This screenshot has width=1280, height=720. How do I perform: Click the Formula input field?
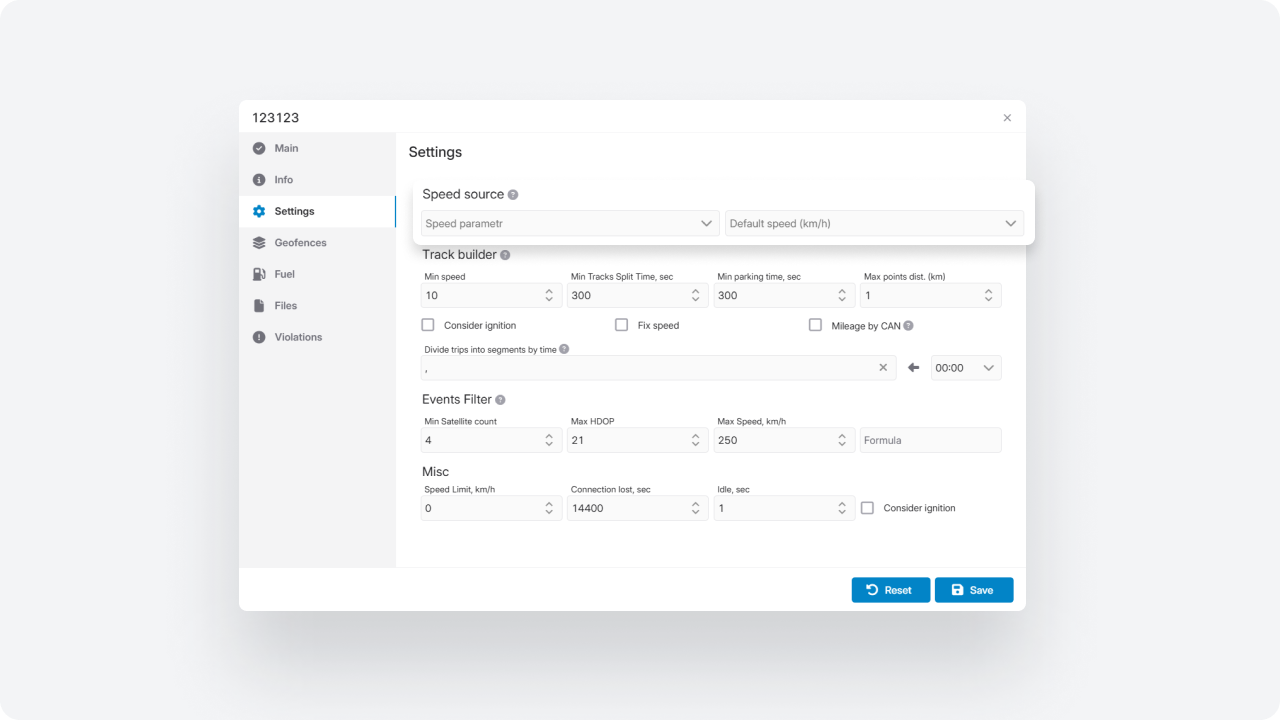(x=930, y=440)
